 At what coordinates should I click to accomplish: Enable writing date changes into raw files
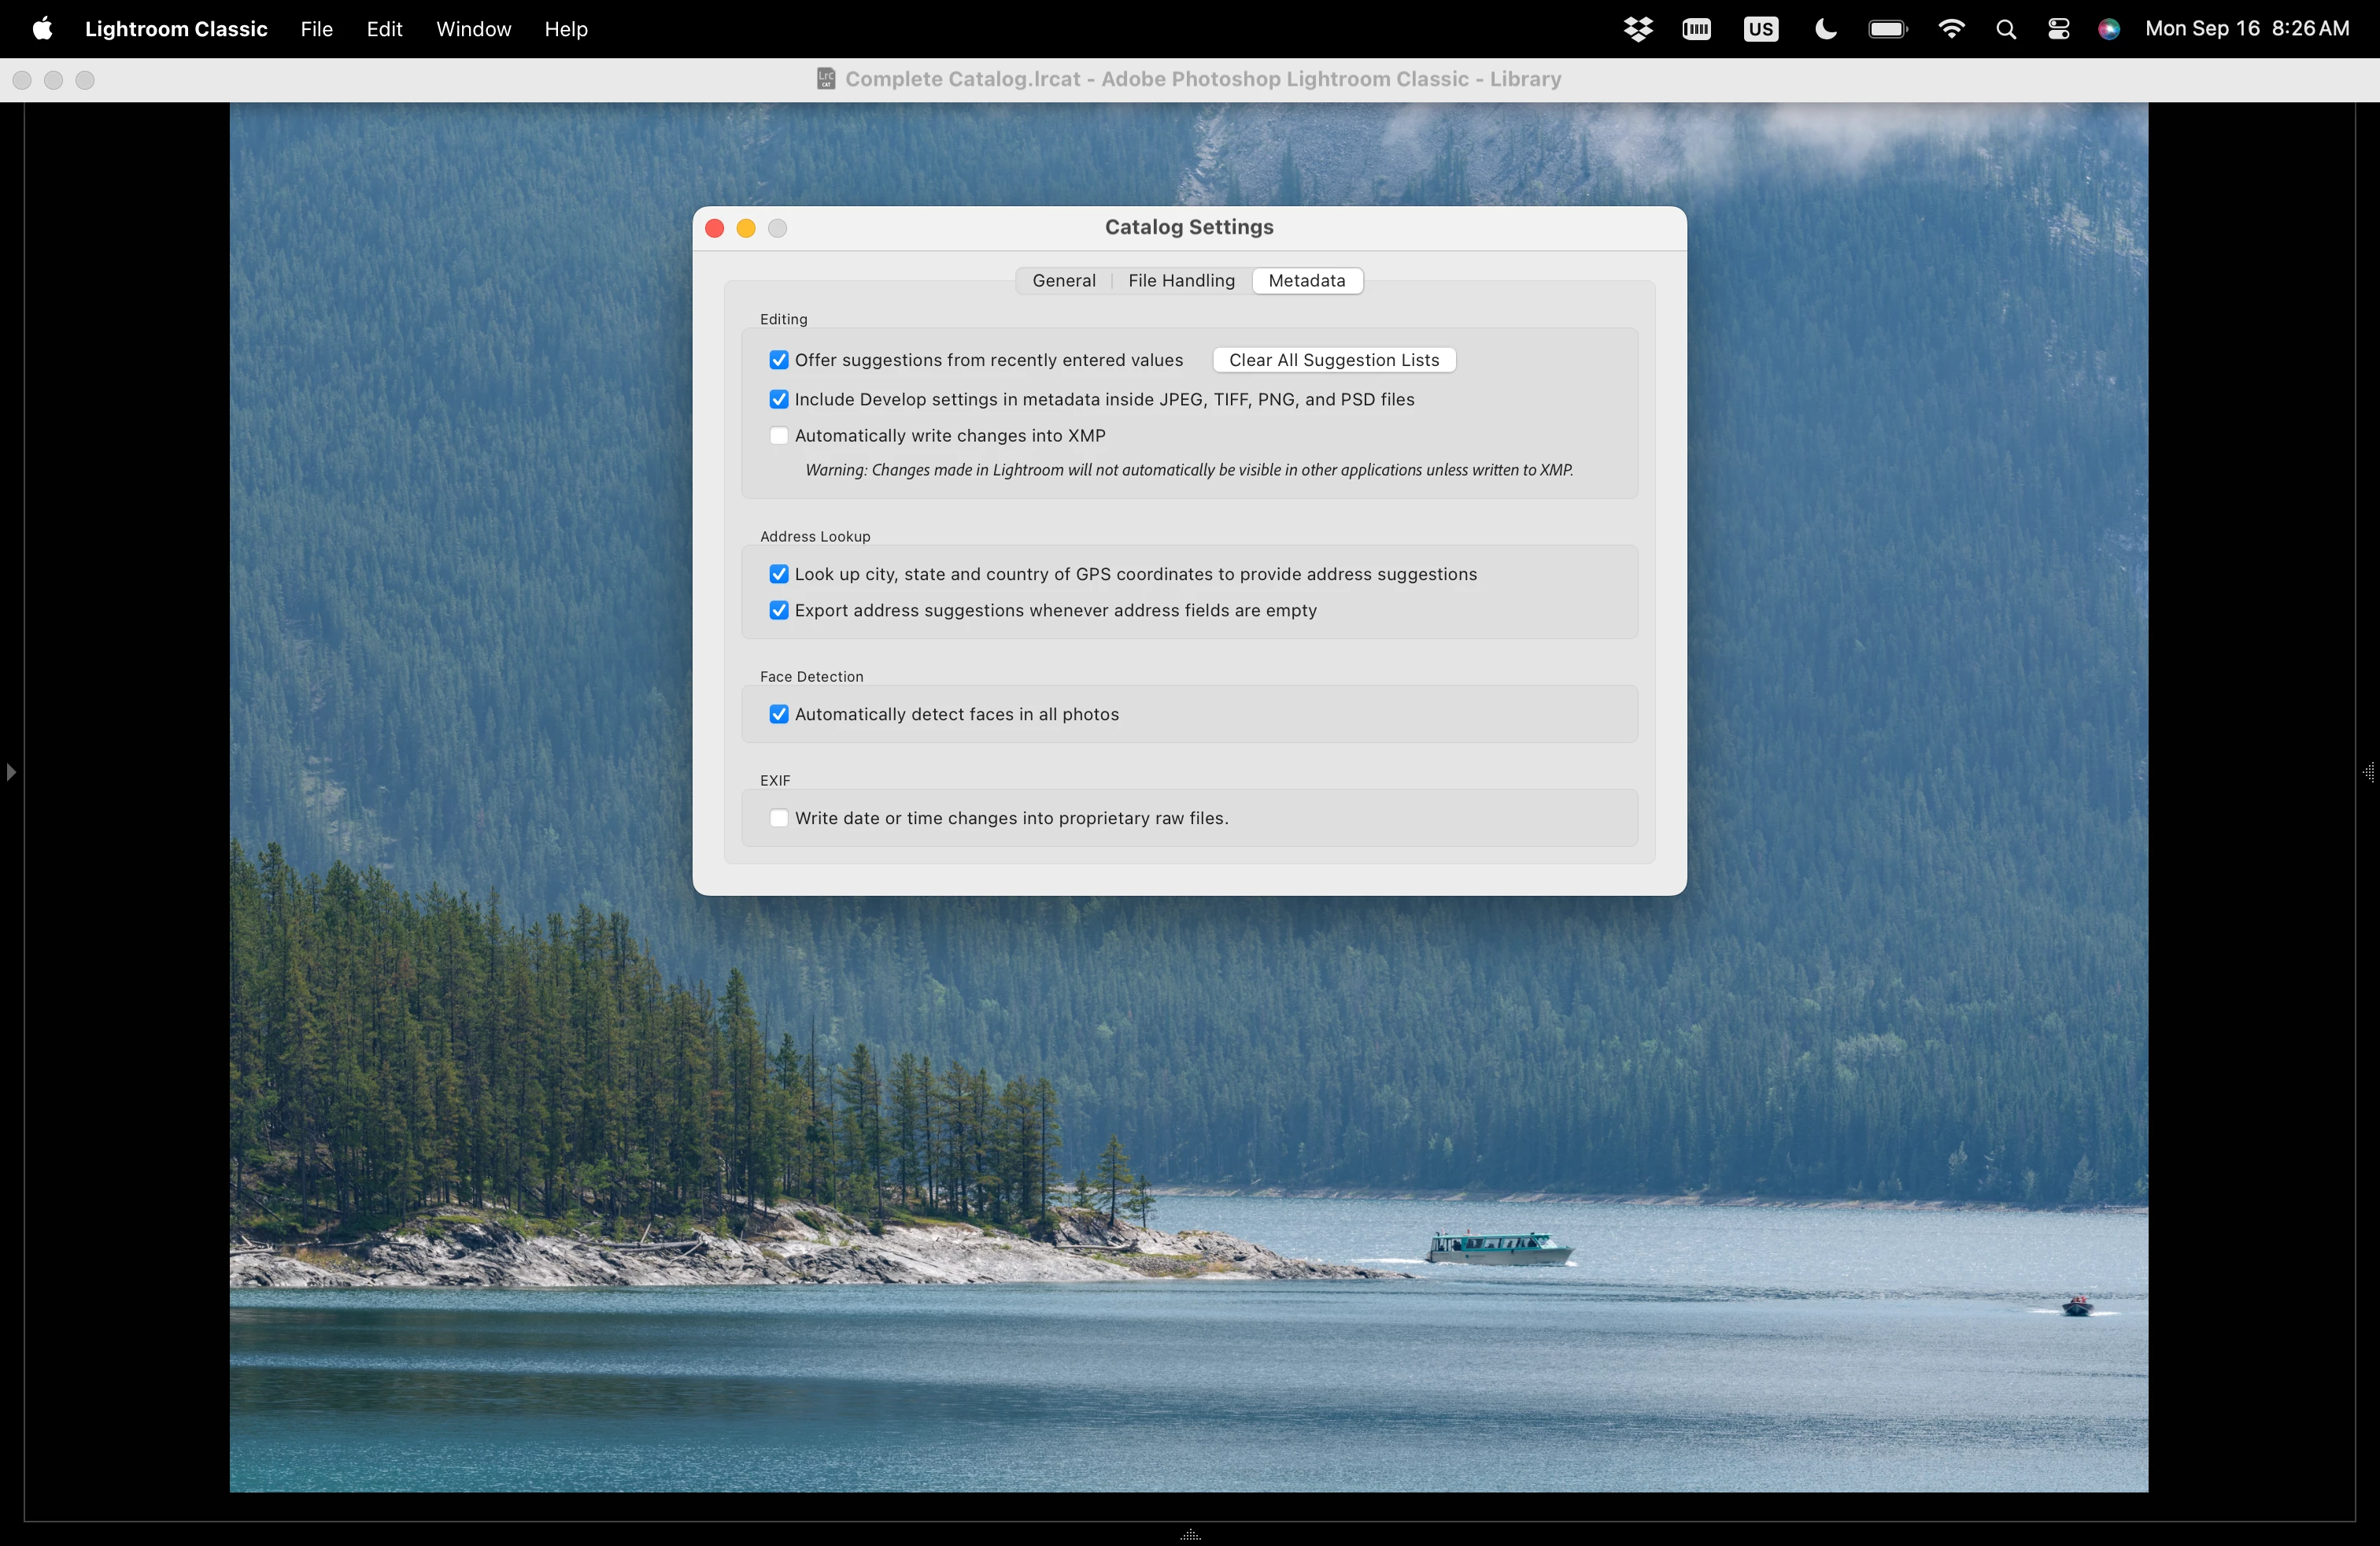779,818
